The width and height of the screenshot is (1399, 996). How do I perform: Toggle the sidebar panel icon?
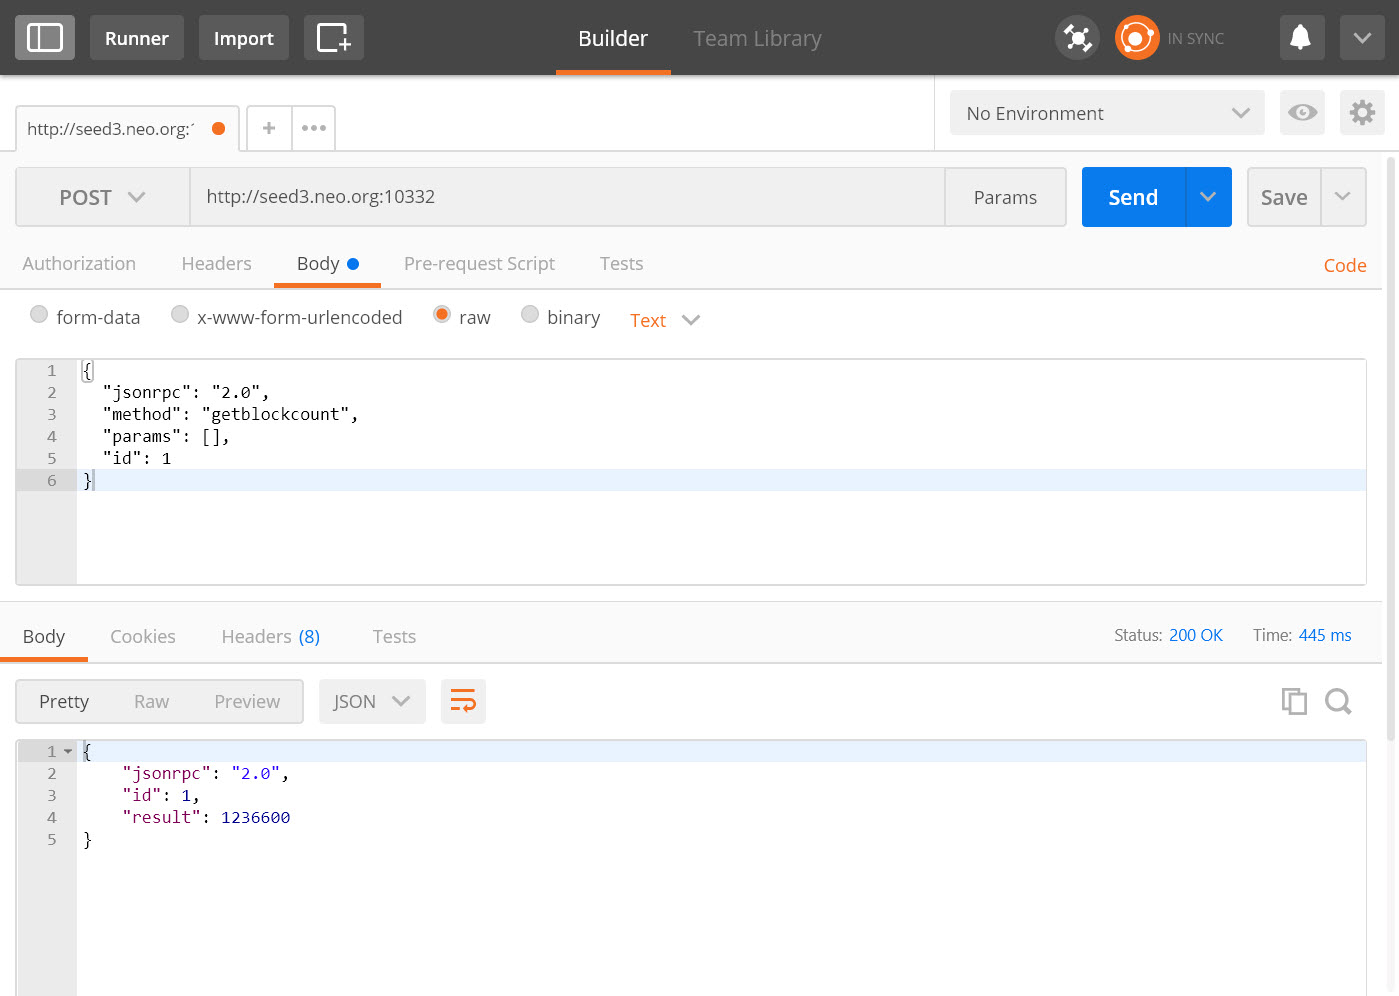(x=45, y=38)
